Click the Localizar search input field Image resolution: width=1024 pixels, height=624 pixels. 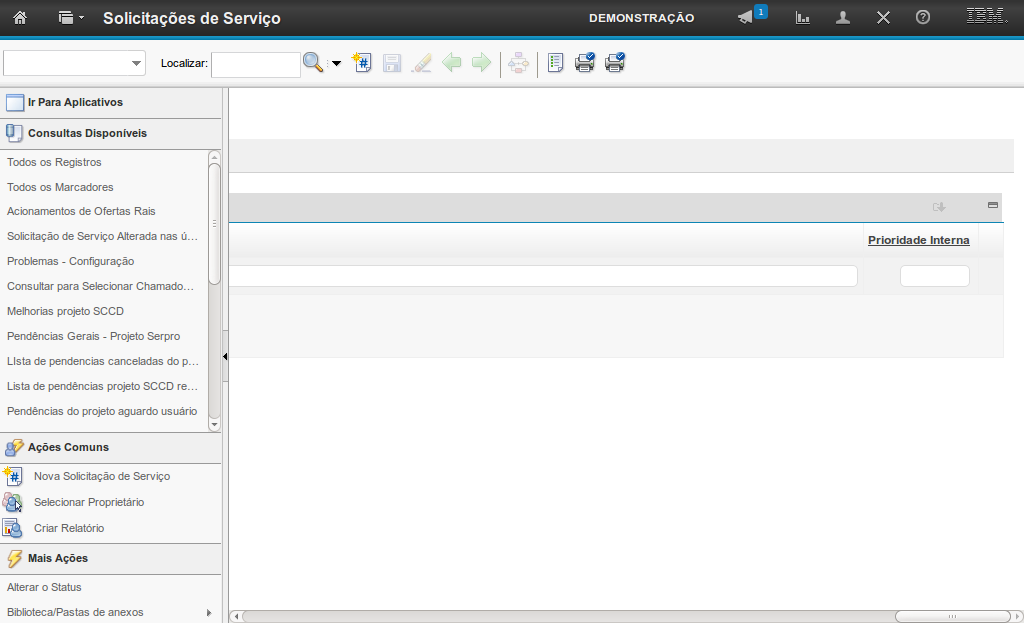coord(255,64)
